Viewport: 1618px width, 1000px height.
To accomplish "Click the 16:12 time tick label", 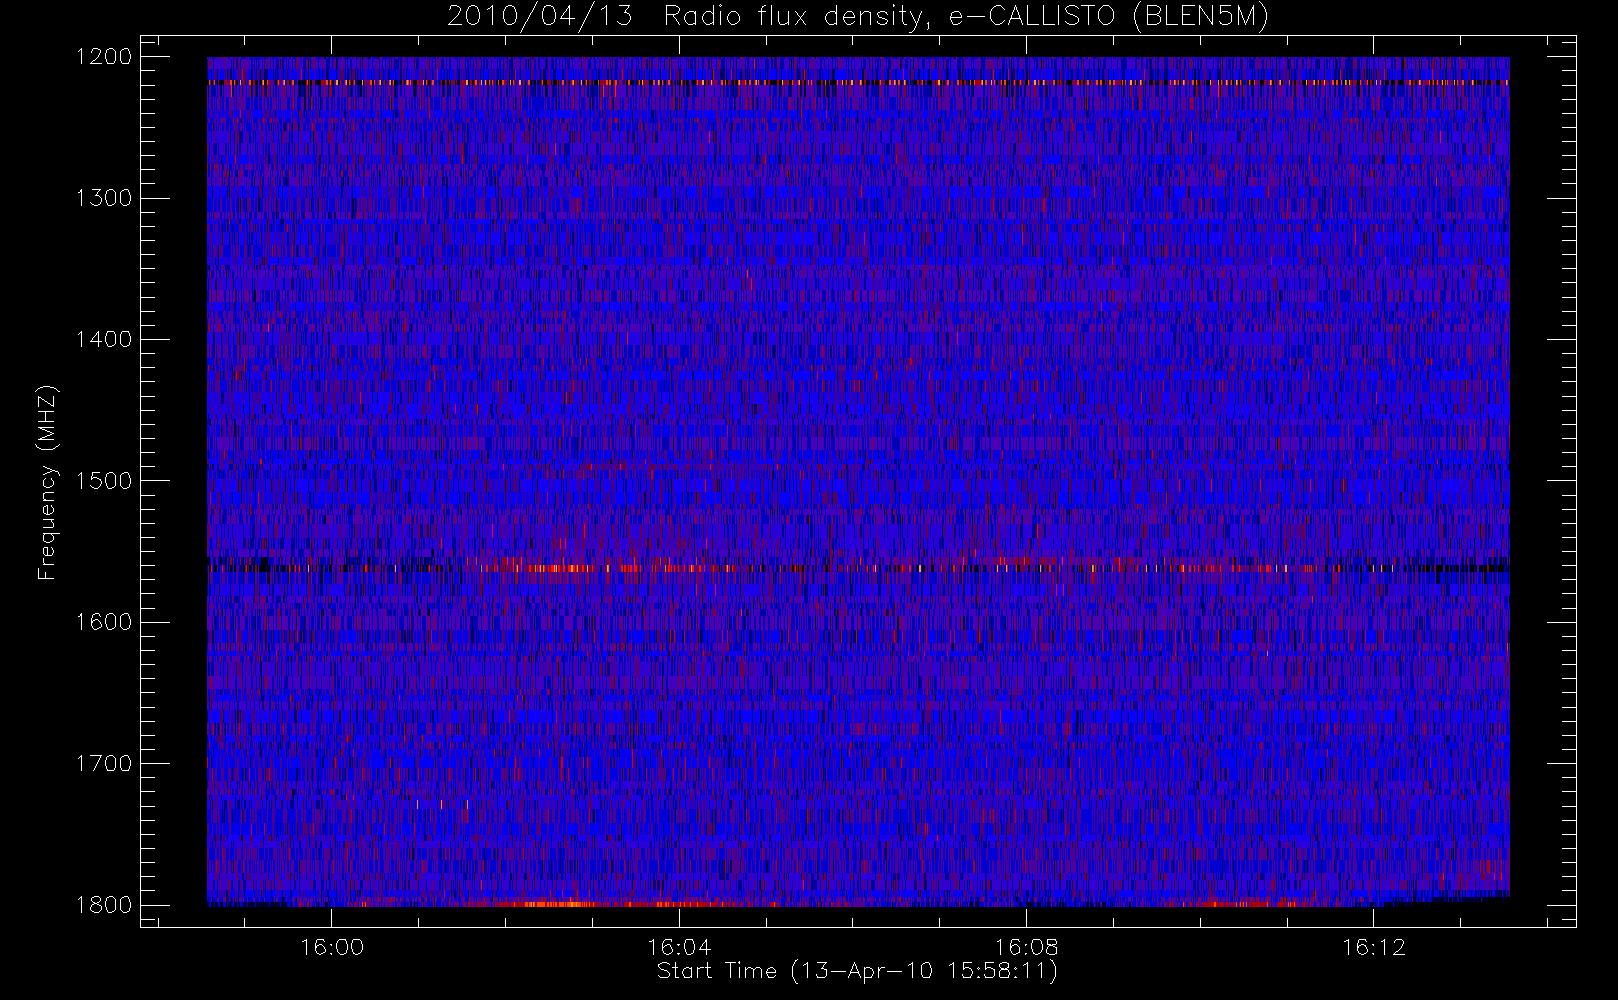I will click(x=1373, y=947).
